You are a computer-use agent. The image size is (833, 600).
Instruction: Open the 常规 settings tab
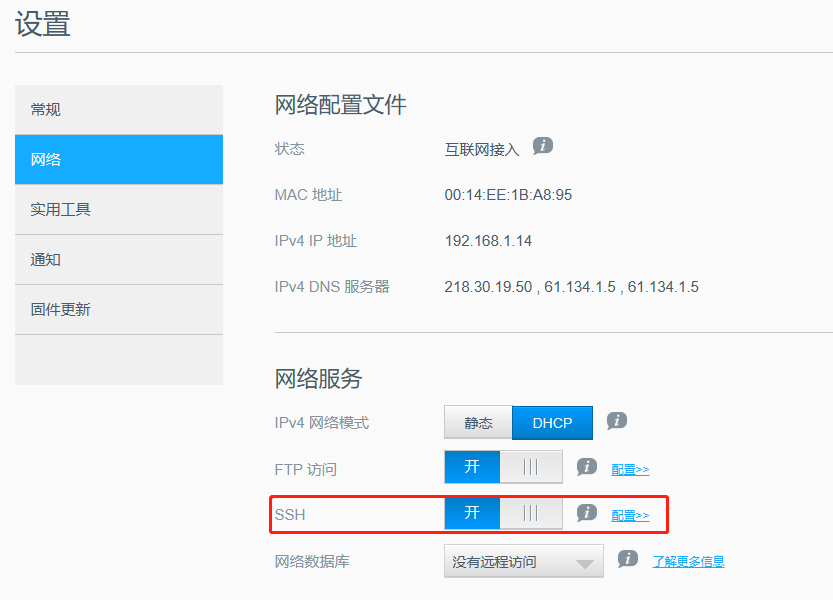pos(118,110)
